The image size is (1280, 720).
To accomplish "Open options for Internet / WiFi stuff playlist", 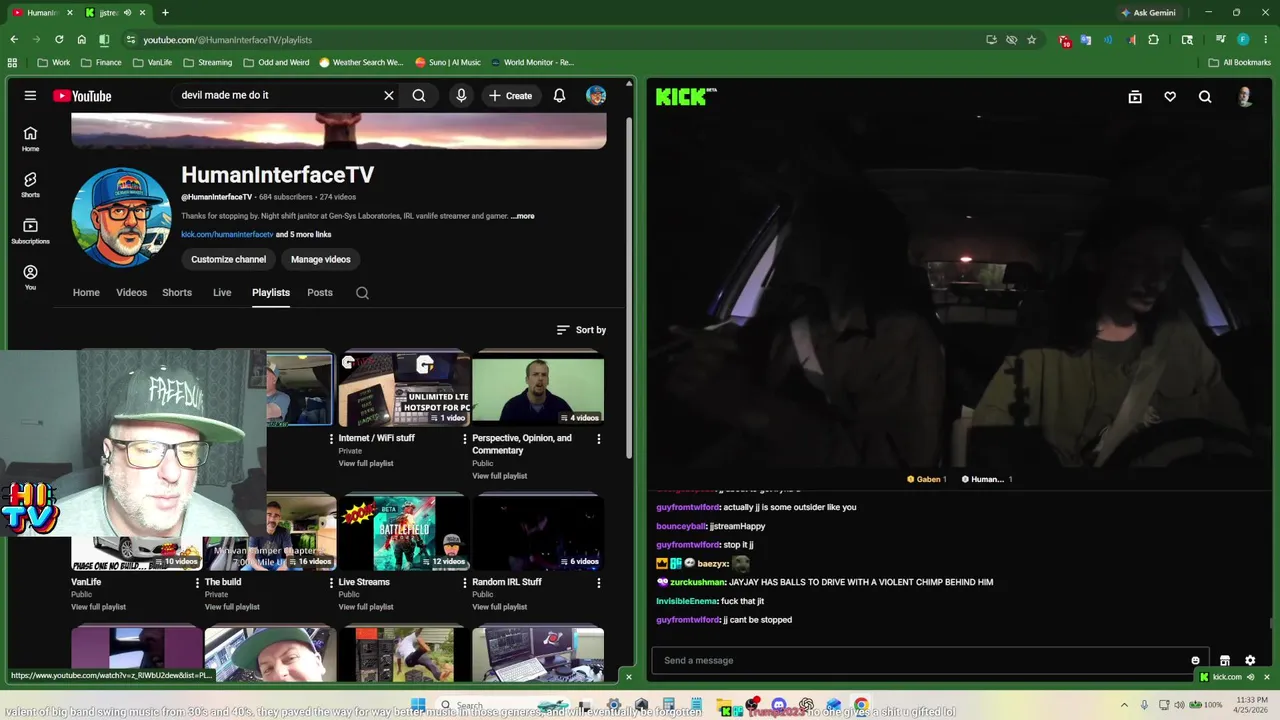I will point(464,439).
